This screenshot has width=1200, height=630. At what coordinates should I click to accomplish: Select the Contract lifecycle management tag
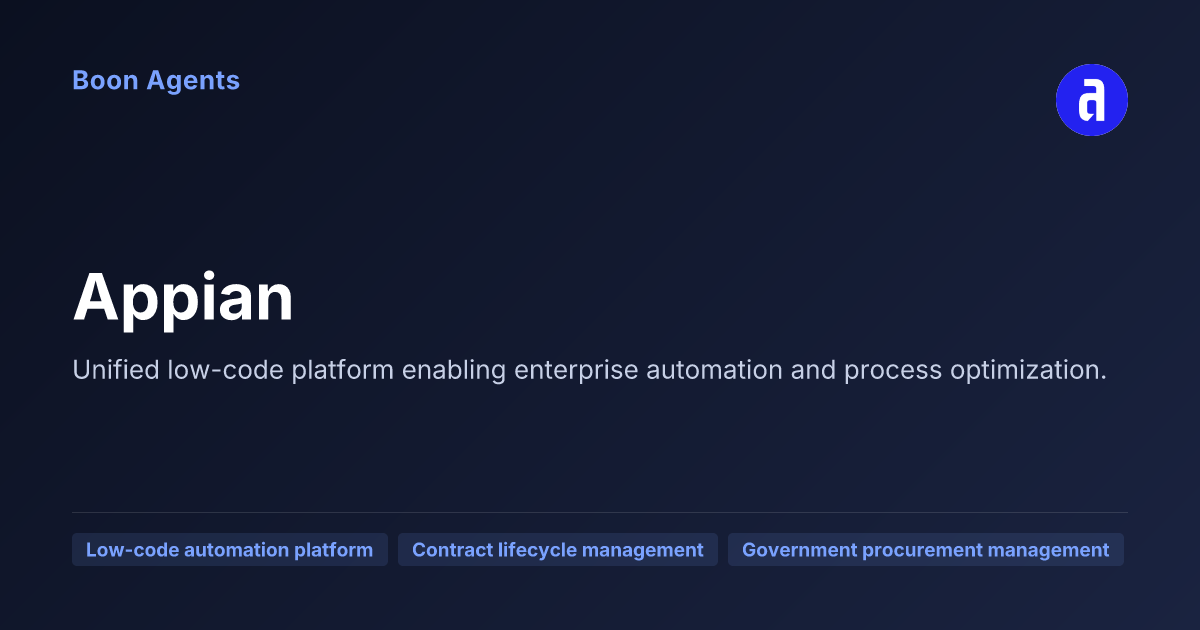(558, 550)
